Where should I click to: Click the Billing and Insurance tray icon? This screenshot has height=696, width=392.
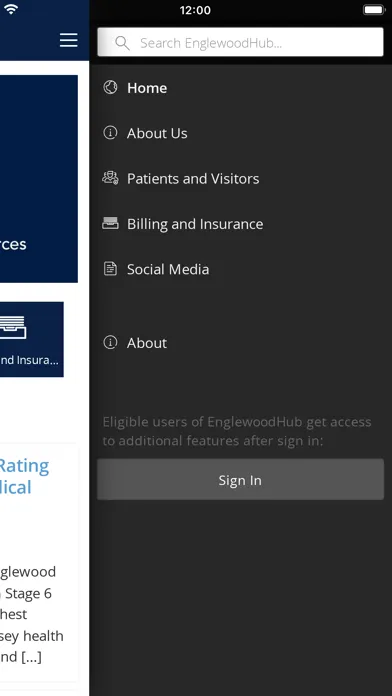[110, 223]
